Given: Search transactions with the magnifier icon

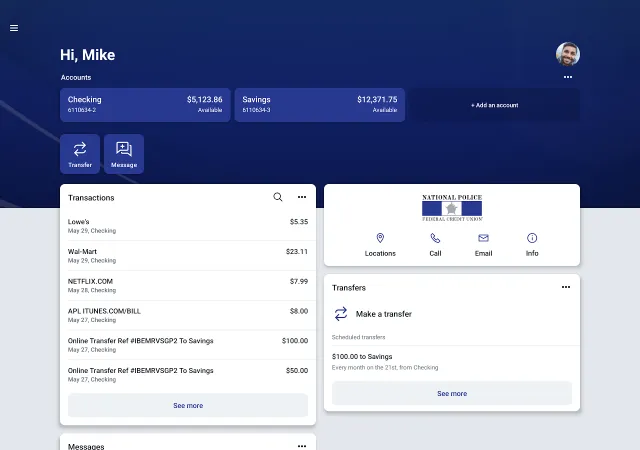Looking at the screenshot, I should pos(278,197).
